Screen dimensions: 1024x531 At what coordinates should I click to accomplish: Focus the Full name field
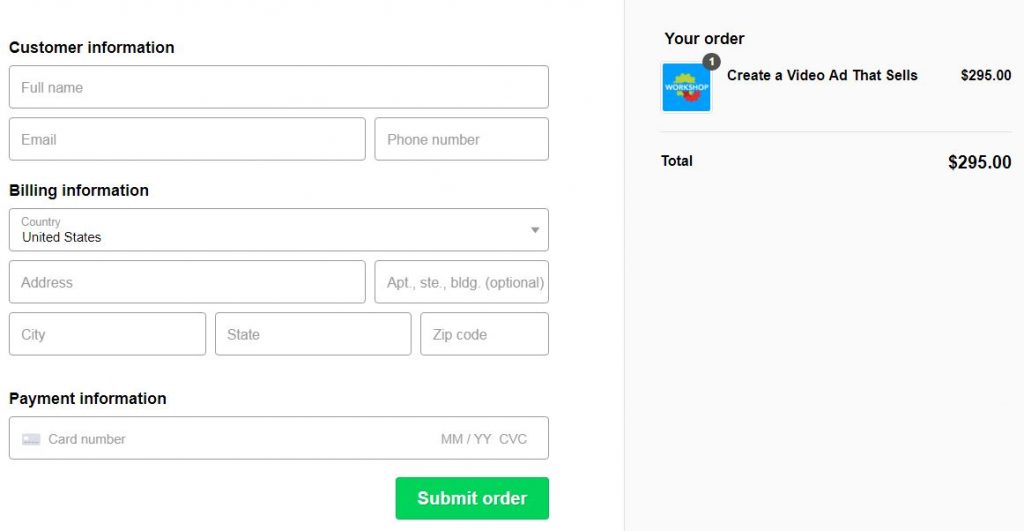[x=278, y=87]
